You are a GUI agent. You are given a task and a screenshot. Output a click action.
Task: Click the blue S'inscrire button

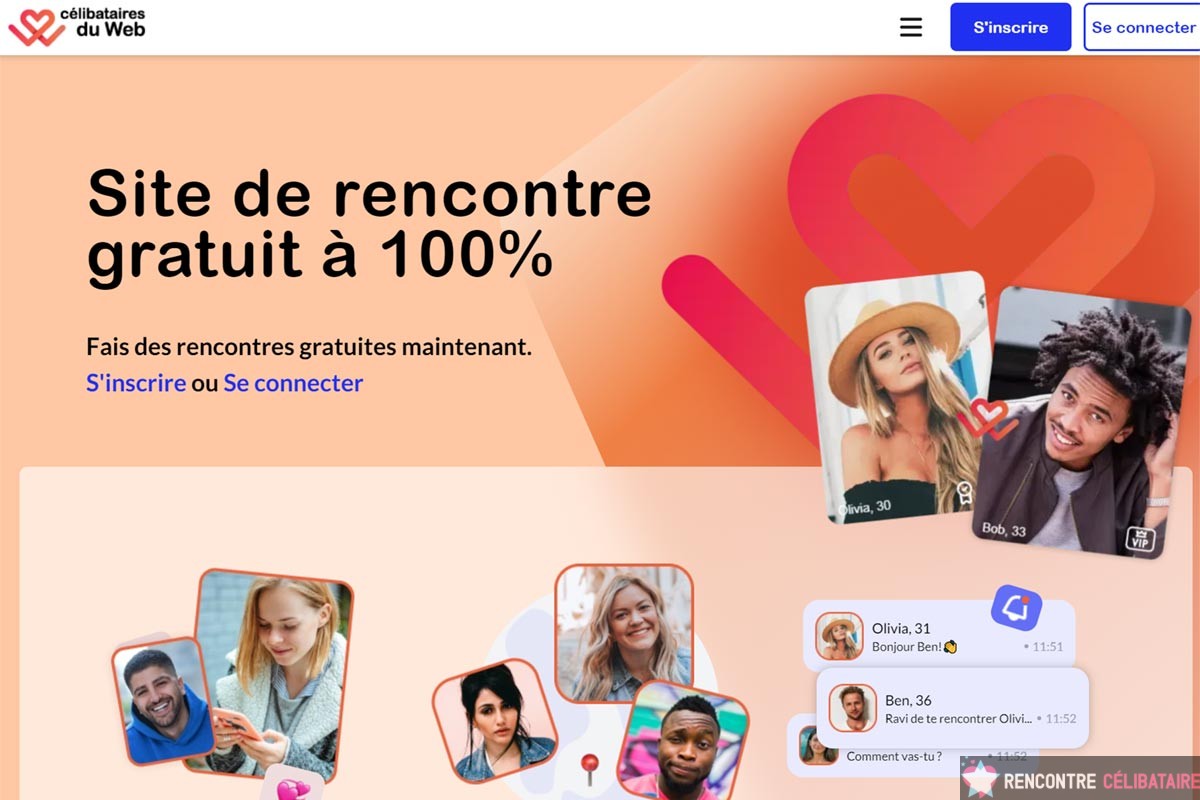click(1011, 27)
